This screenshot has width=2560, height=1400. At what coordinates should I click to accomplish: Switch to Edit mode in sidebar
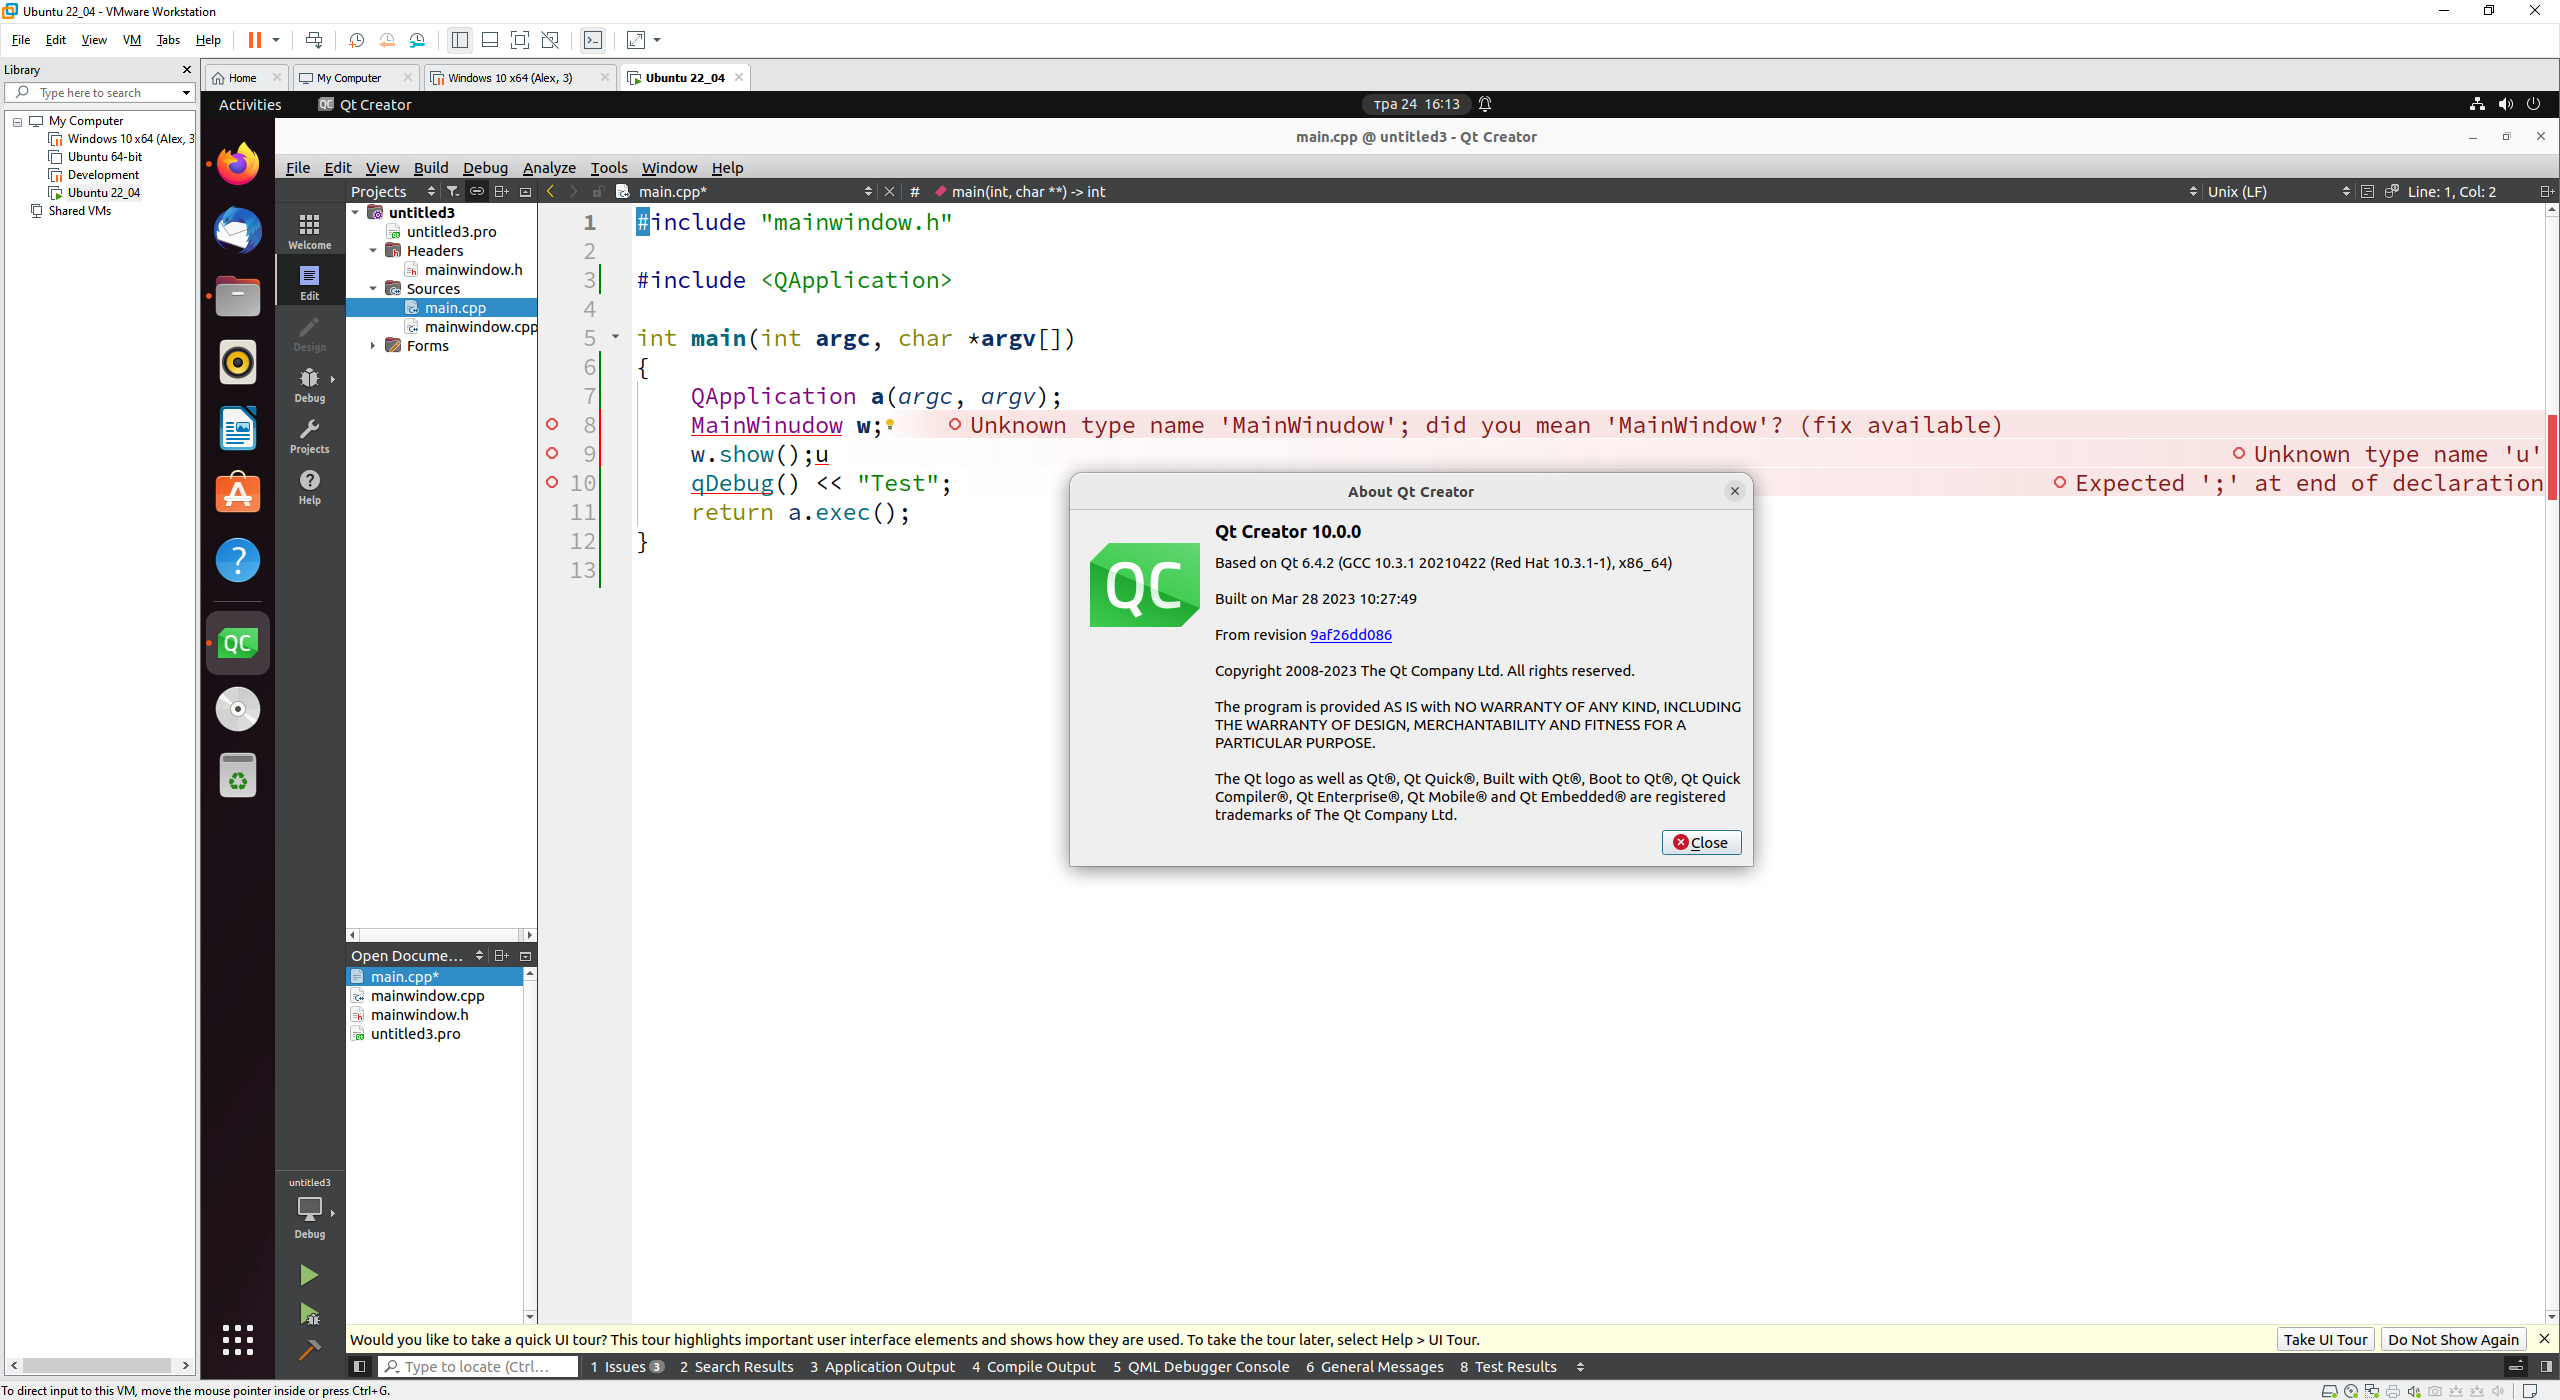click(309, 282)
